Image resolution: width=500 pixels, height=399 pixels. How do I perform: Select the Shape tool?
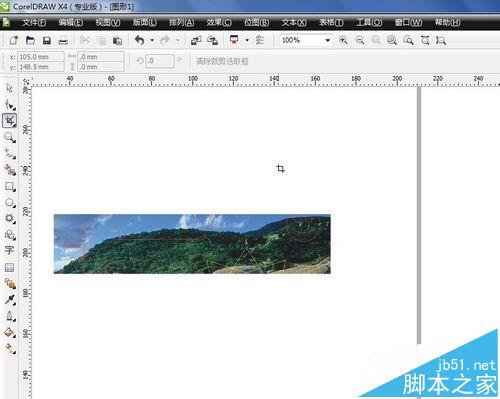(x=9, y=105)
